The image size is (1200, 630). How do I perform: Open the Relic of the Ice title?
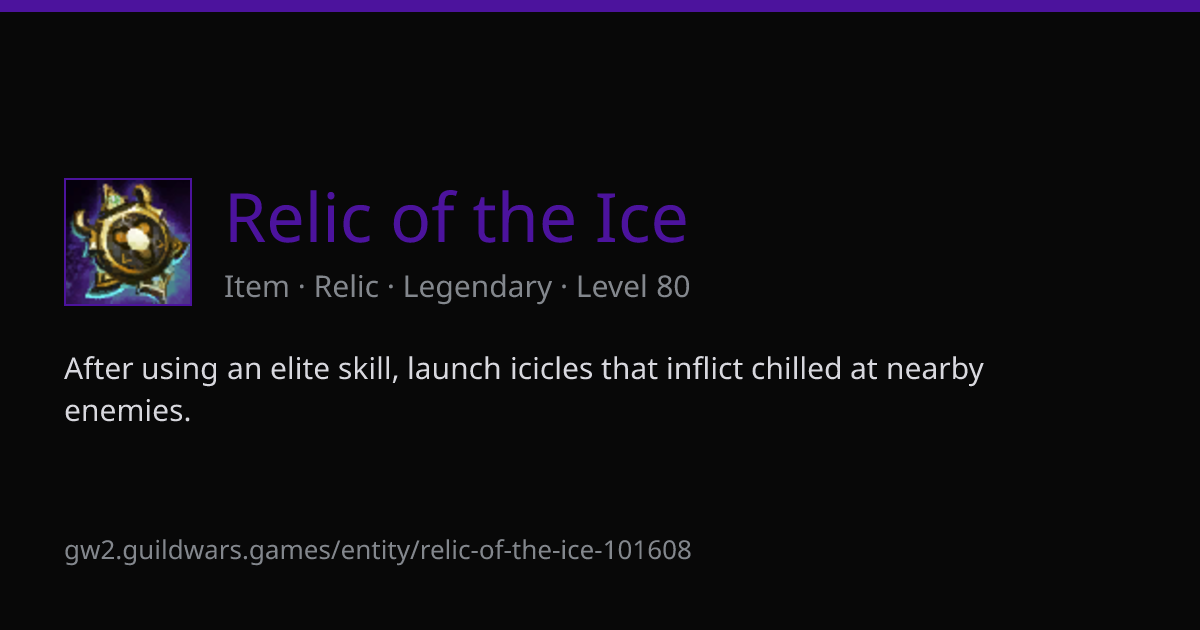[x=456, y=217]
